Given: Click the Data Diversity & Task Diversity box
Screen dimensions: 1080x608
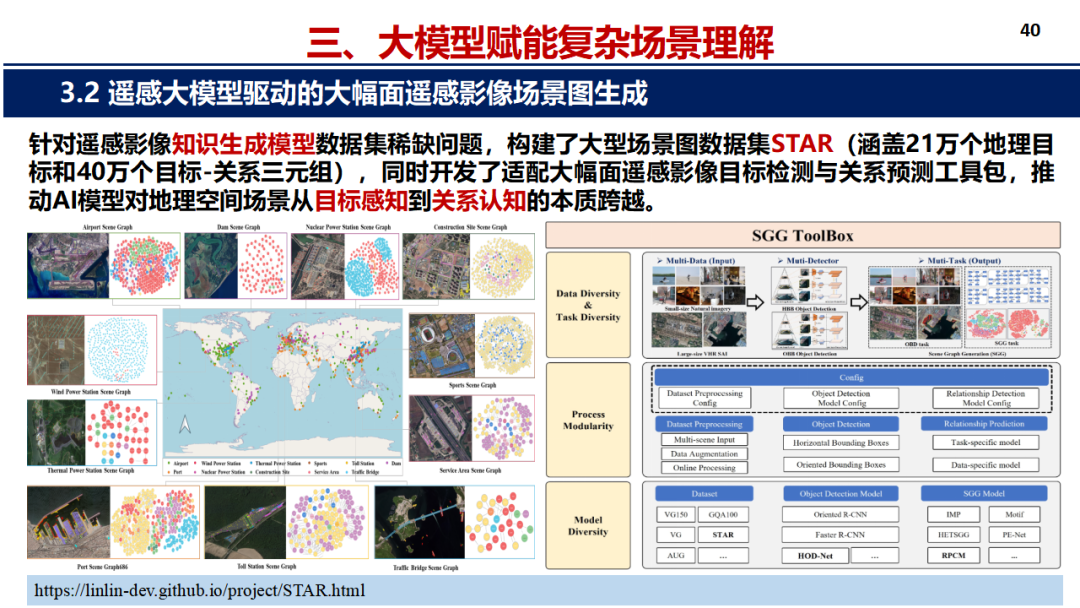Looking at the screenshot, I should pos(588,305).
